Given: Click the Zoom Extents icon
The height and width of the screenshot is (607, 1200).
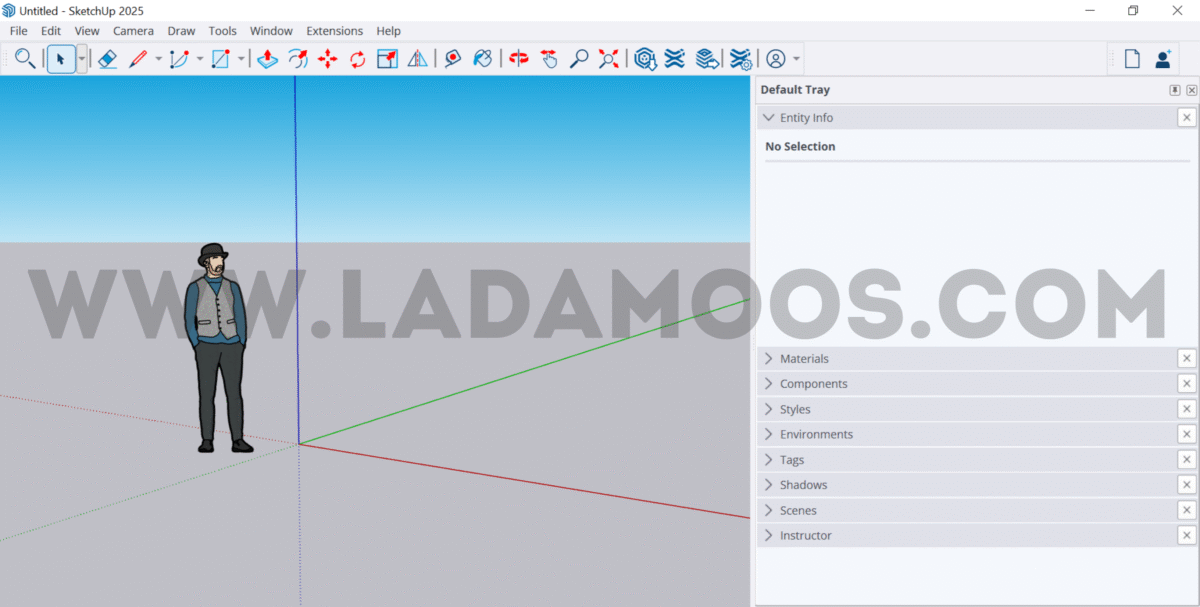Looking at the screenshot, I should pyautogui.click(x=608, y=59).
